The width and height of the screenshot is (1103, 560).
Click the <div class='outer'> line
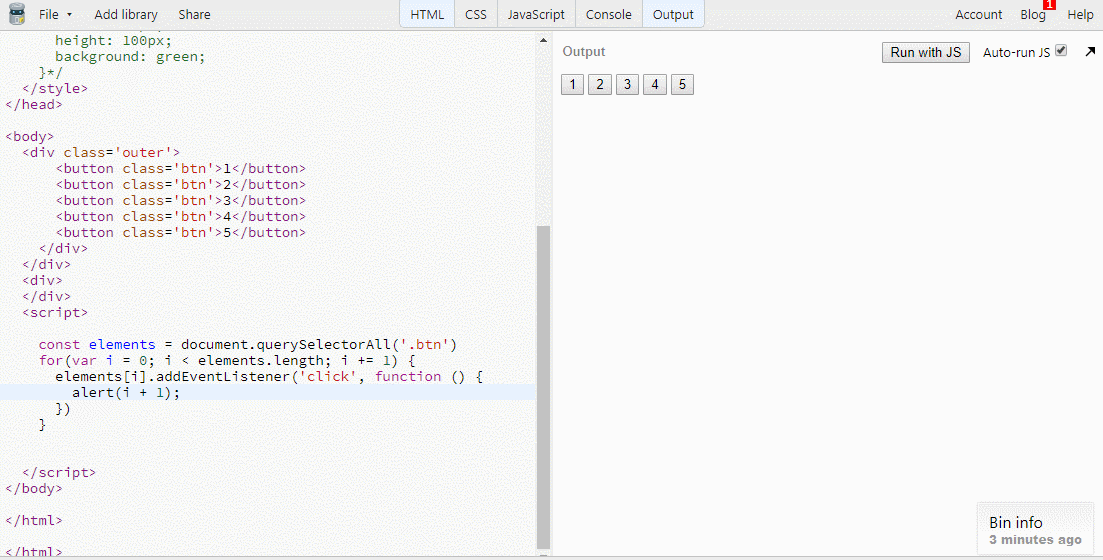tap(101, 153)
